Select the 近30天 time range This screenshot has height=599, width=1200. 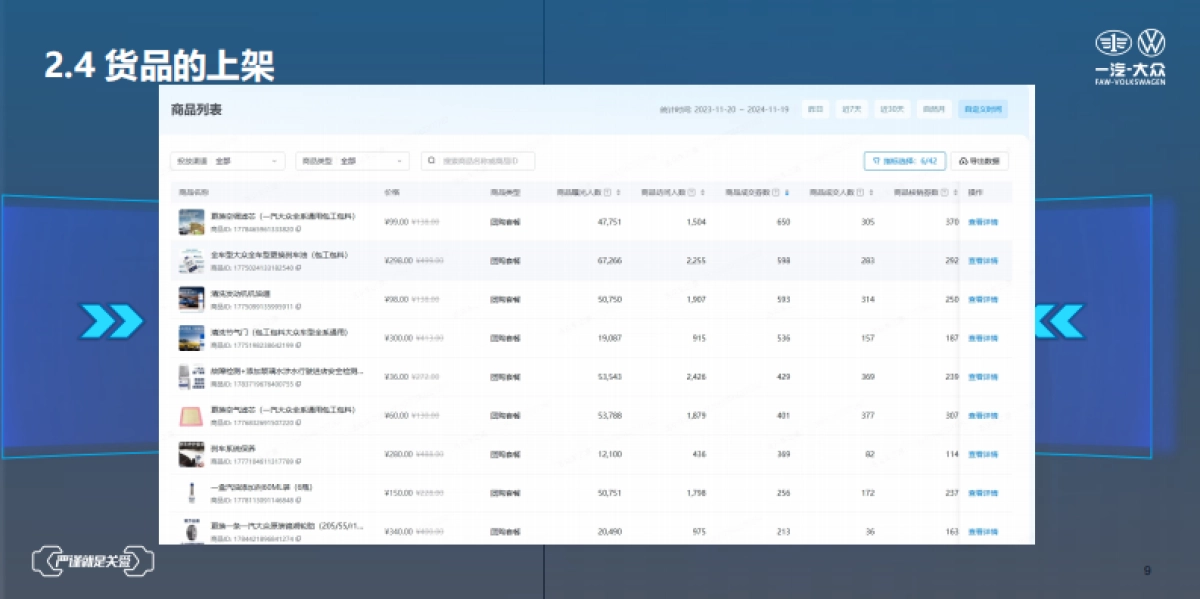[x=891, y=109]
